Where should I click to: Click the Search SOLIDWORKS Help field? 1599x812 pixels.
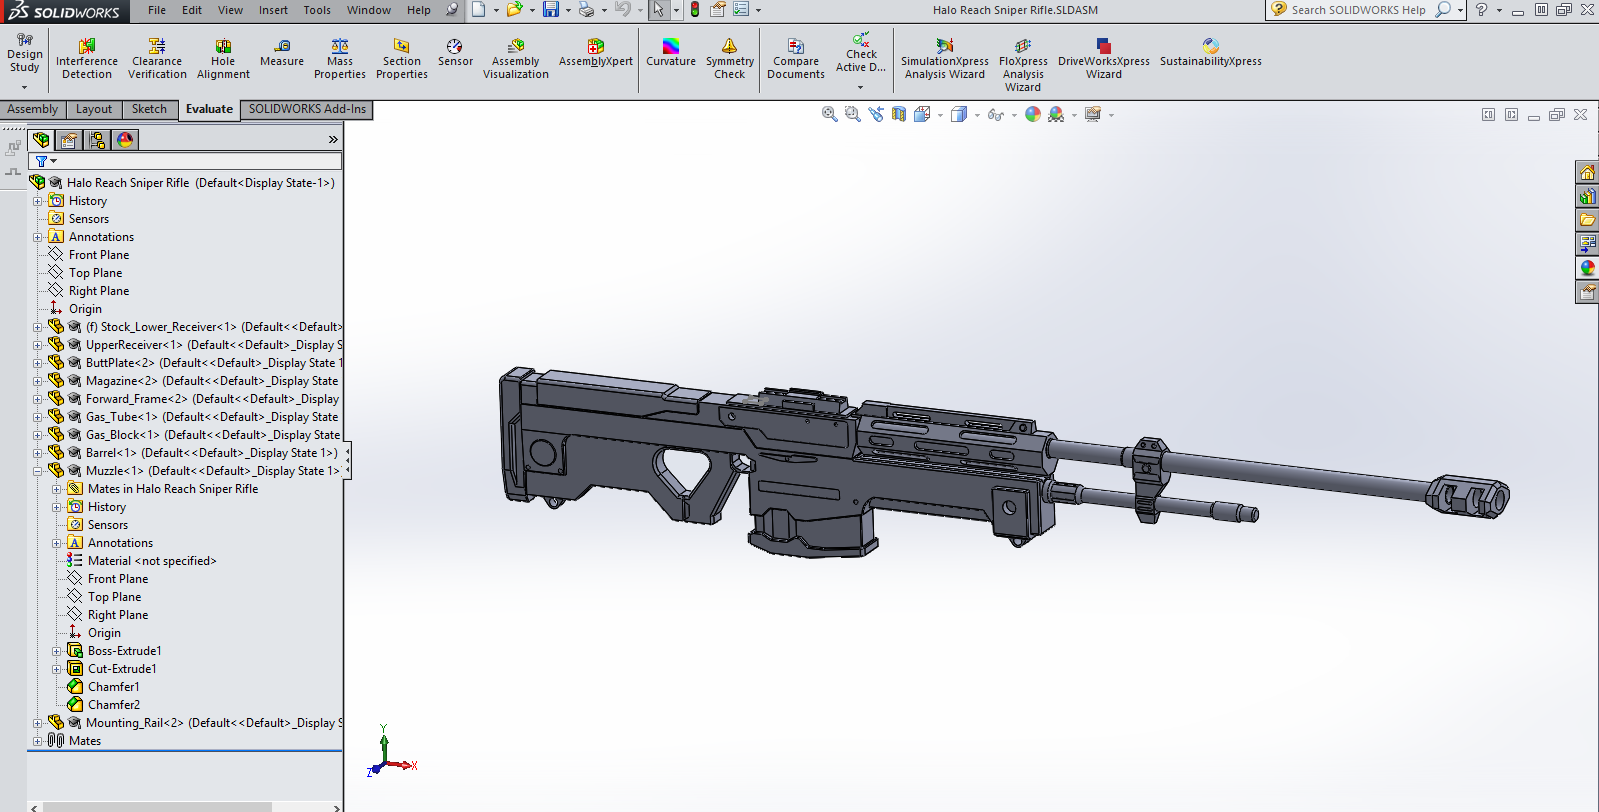(x=1358, y=10)
